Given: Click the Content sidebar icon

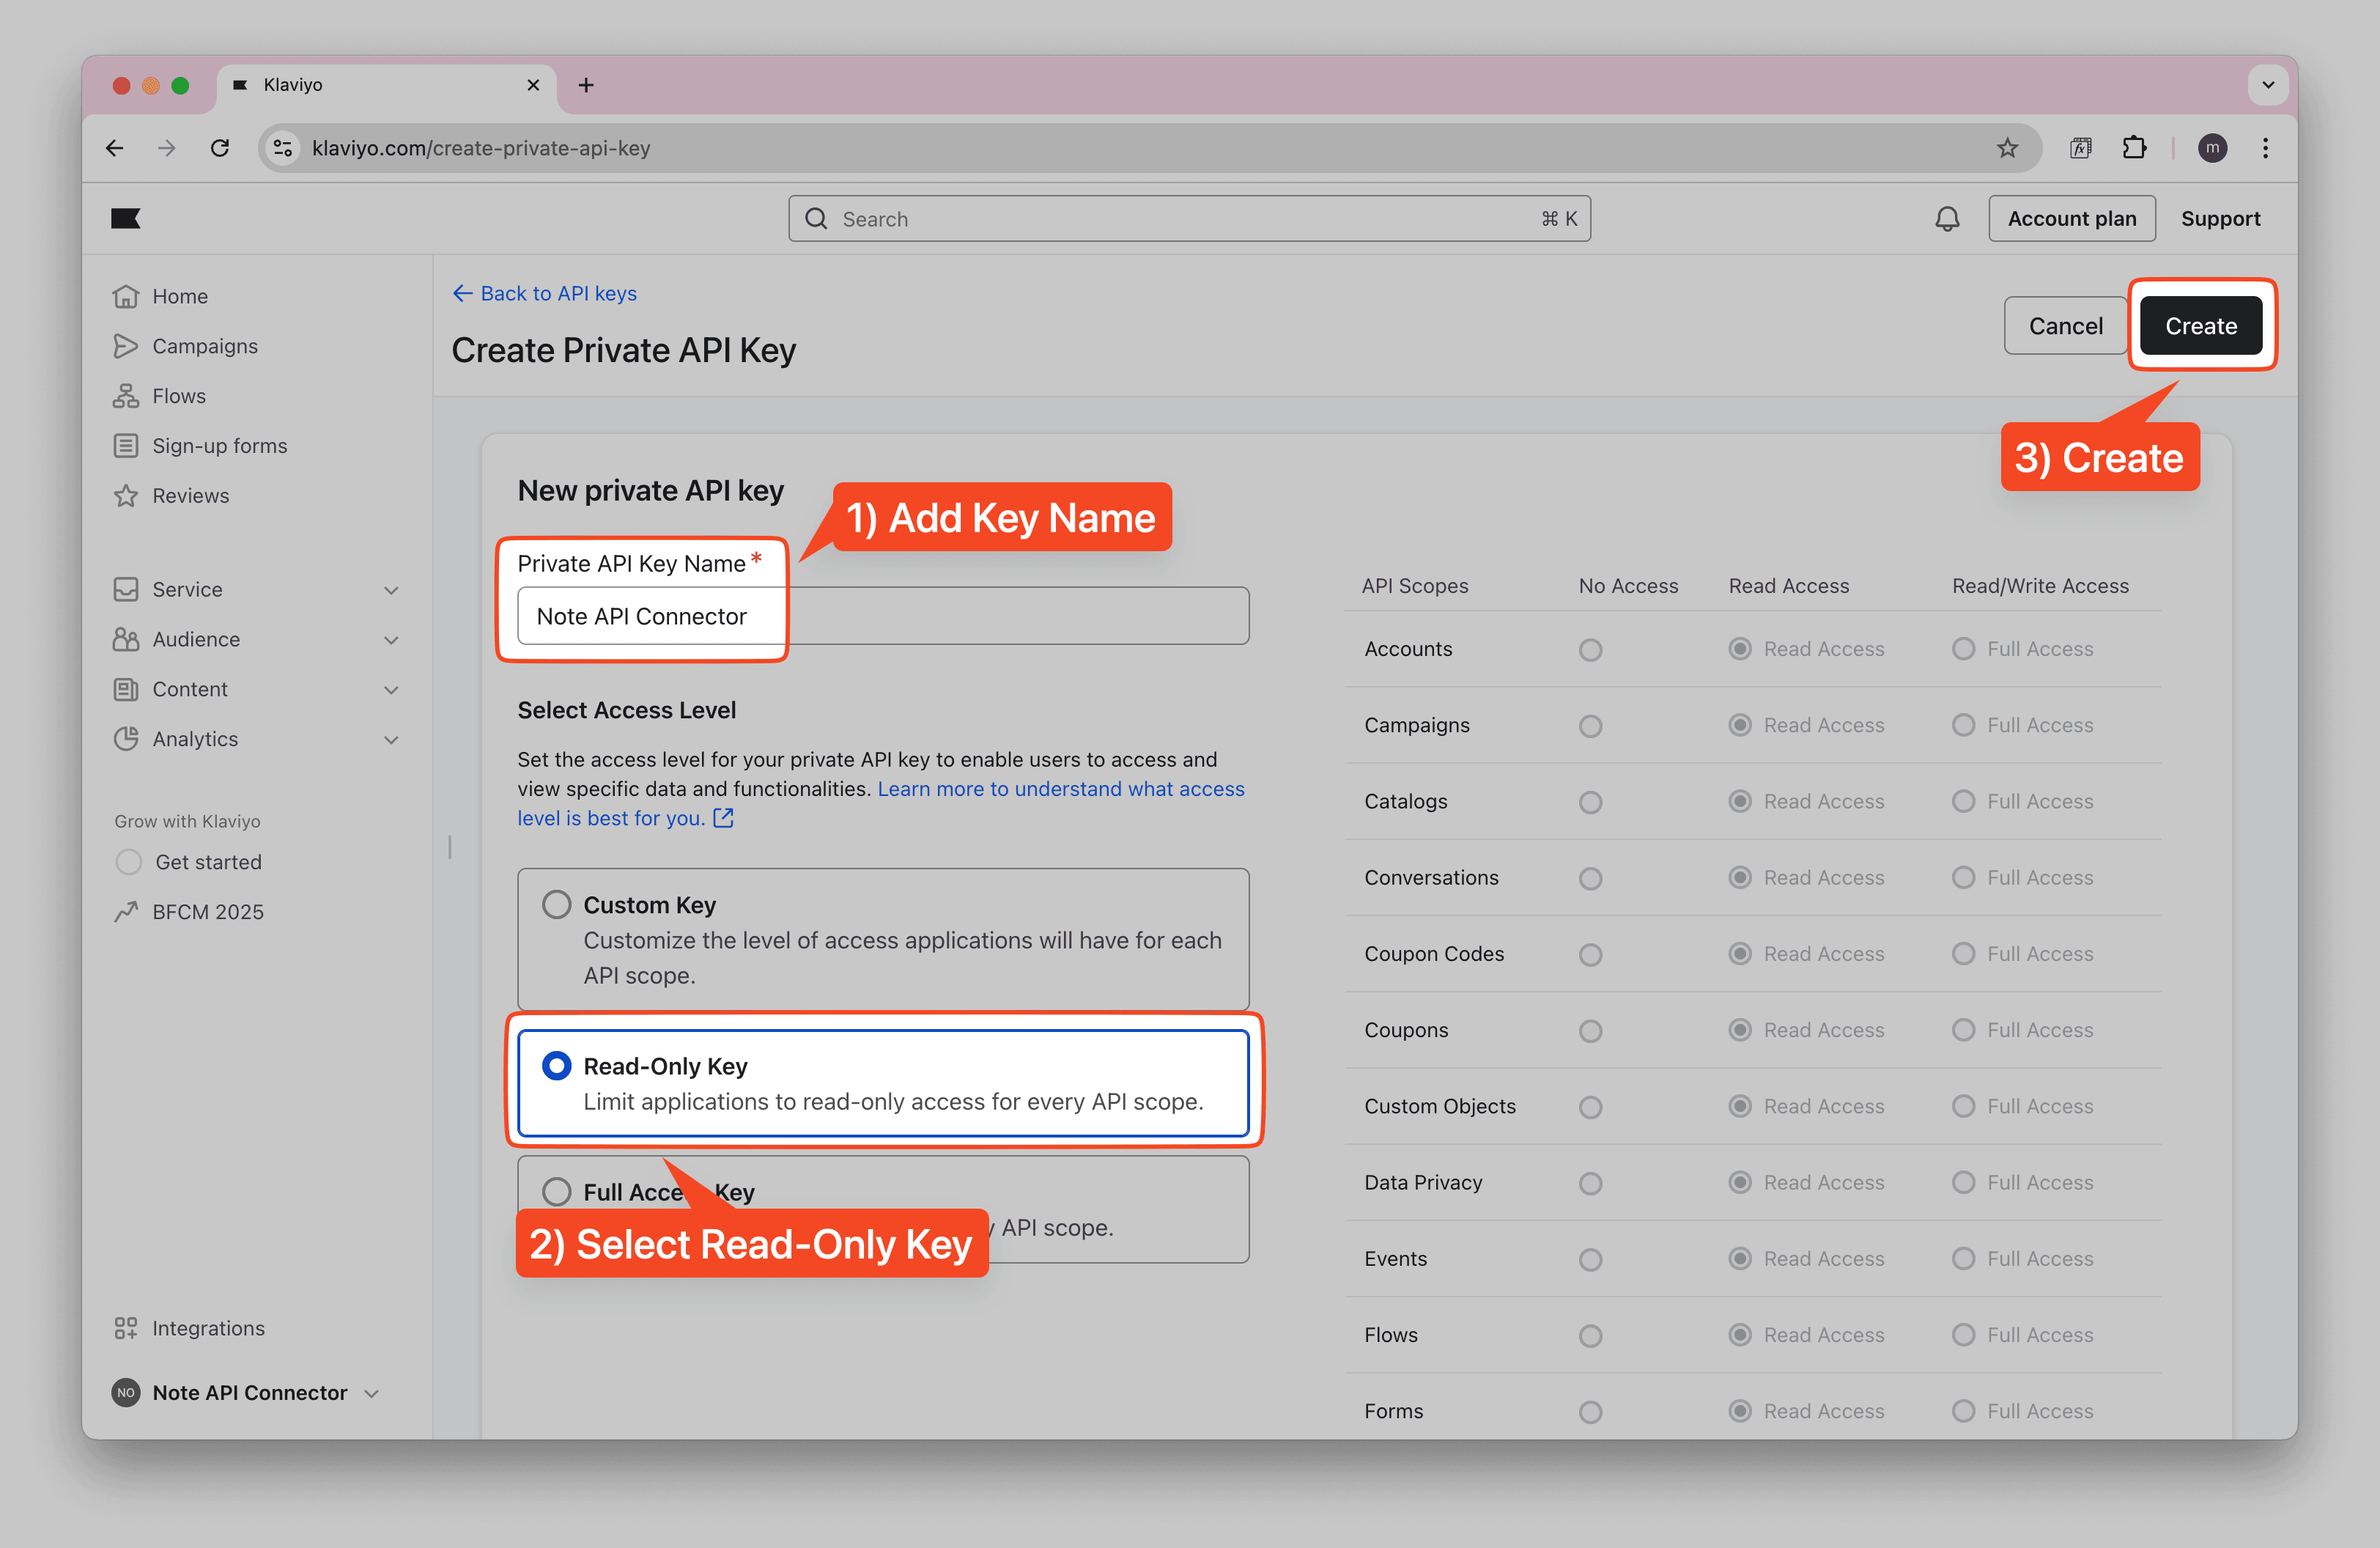Looking at the screenshot, I should [x=126, y=689].
